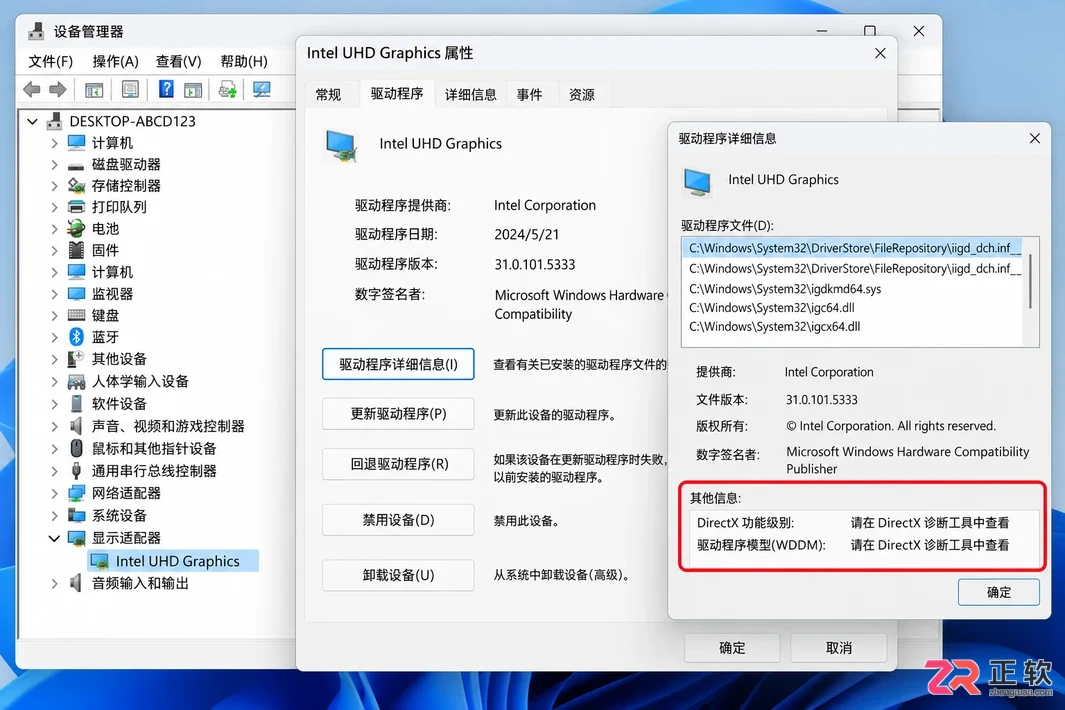The image size is (1065, 710).
Task: Expand the 系统设备 node
Action: click(x=54, y=516)
